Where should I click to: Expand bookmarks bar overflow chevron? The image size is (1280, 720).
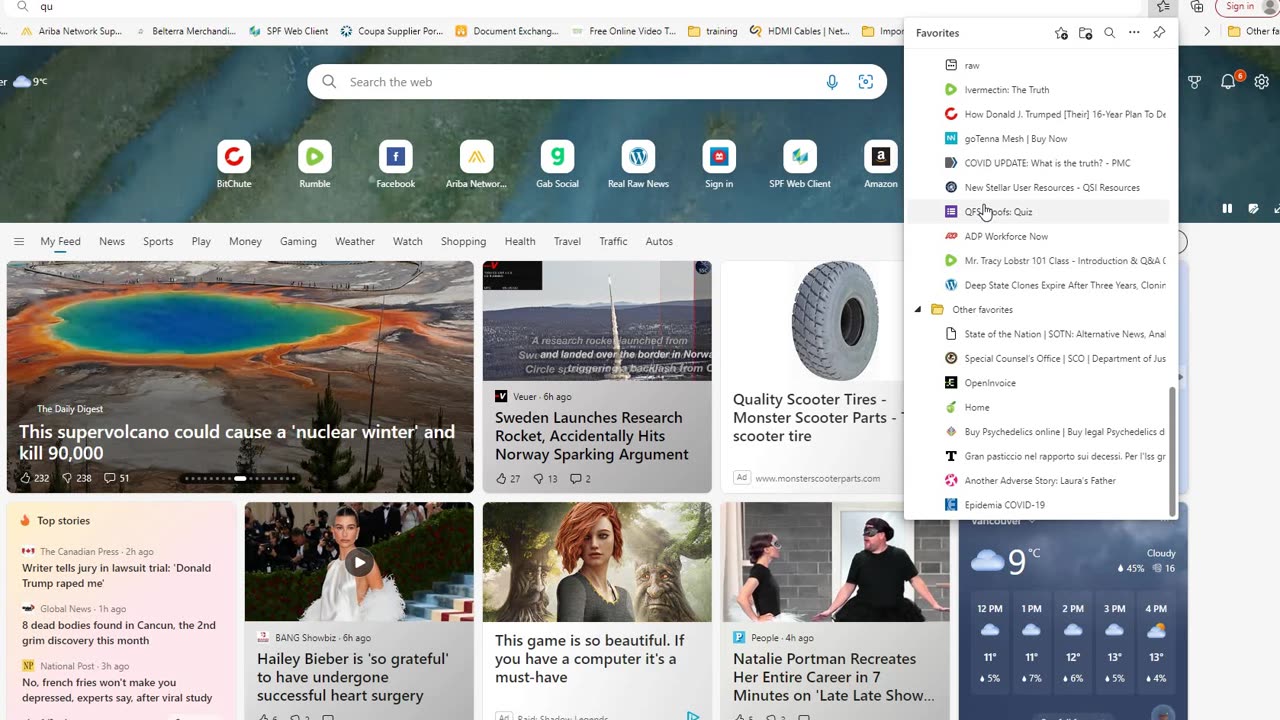pos(1207,31)
